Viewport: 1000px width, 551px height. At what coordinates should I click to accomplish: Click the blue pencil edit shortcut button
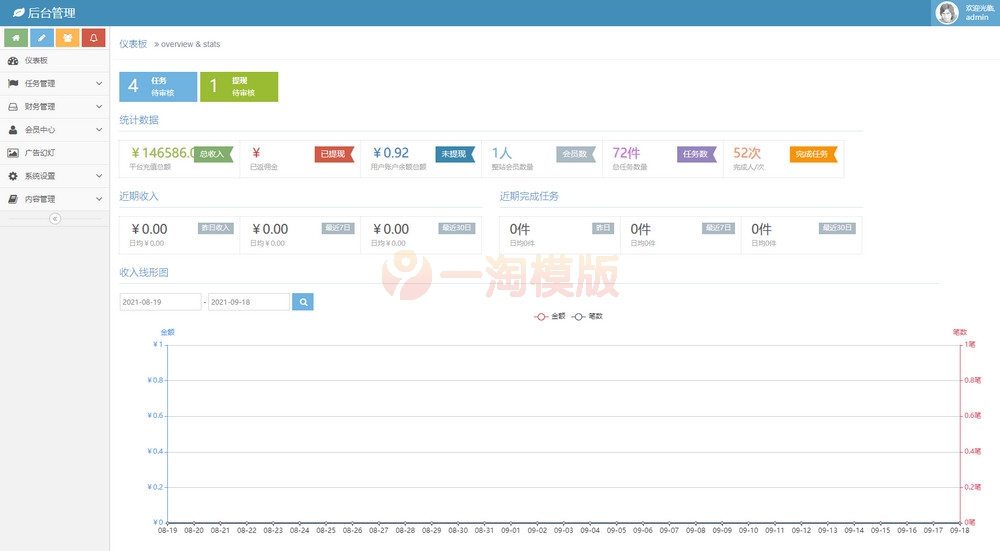tap(41, 38)
